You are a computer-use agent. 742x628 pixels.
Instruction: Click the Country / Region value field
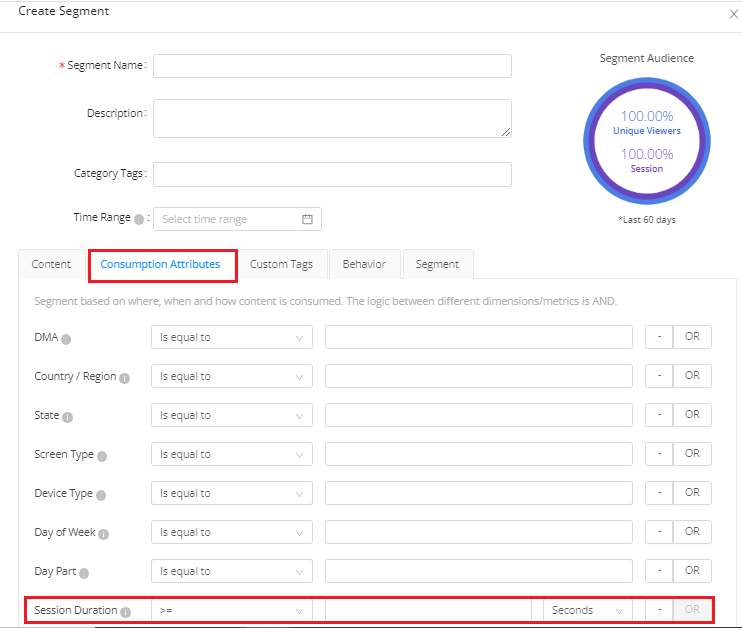coord(479,376)
